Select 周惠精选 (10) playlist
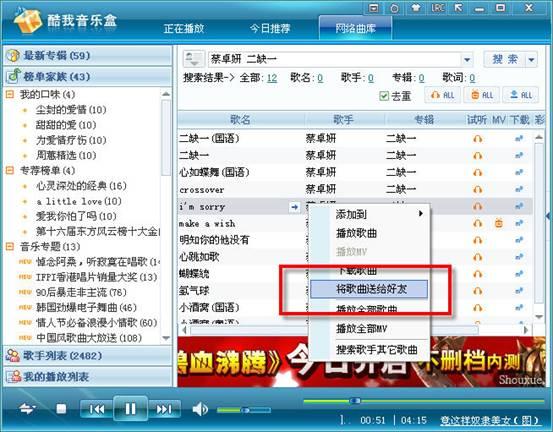Viewport: 553px width, 432px height. [x=66, y=155]
